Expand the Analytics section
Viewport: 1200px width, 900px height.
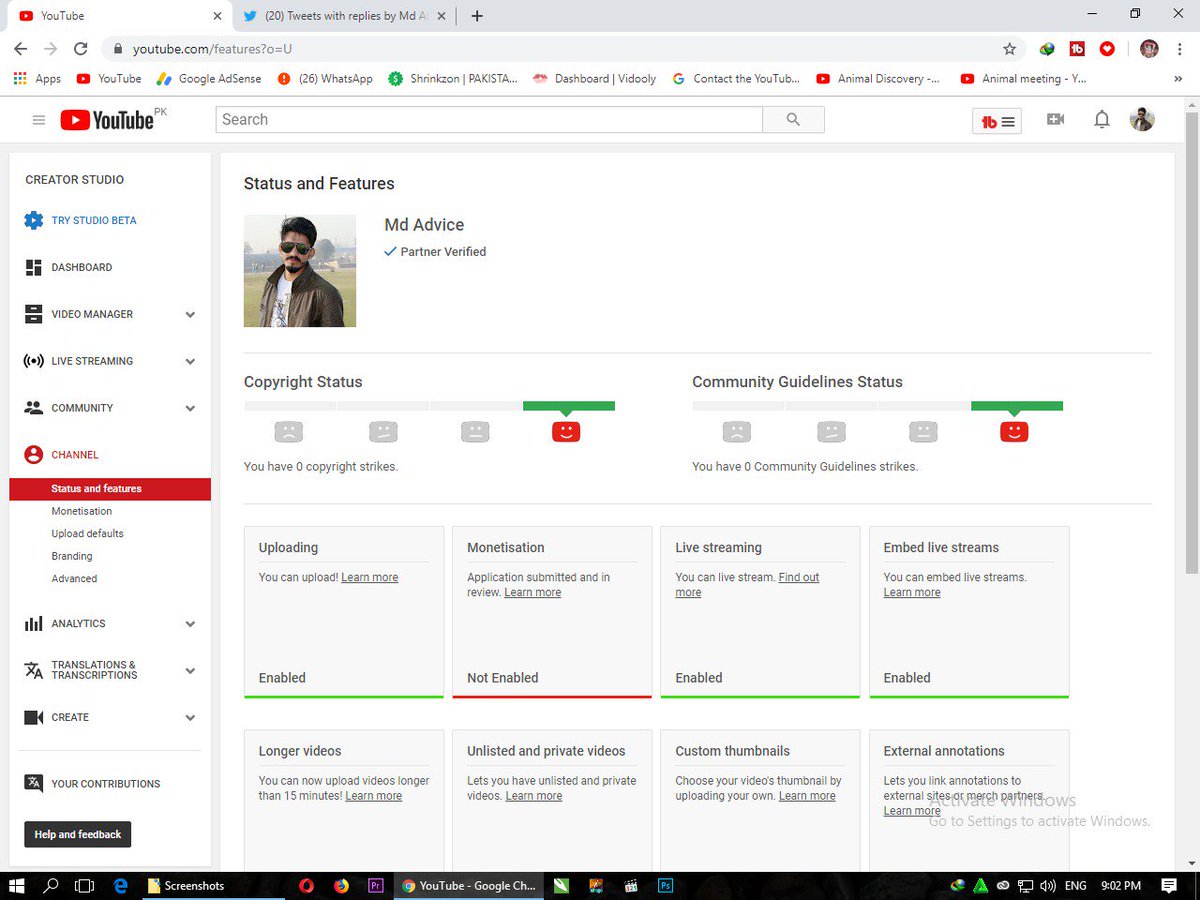190,624
